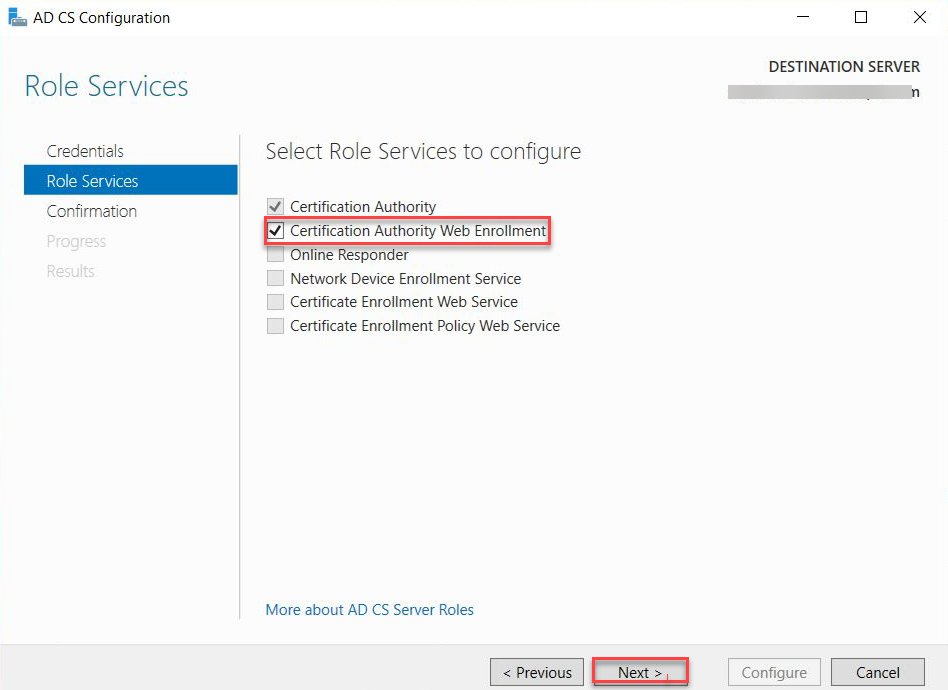
Task: Click the Configure button
Action: (774, 672)
